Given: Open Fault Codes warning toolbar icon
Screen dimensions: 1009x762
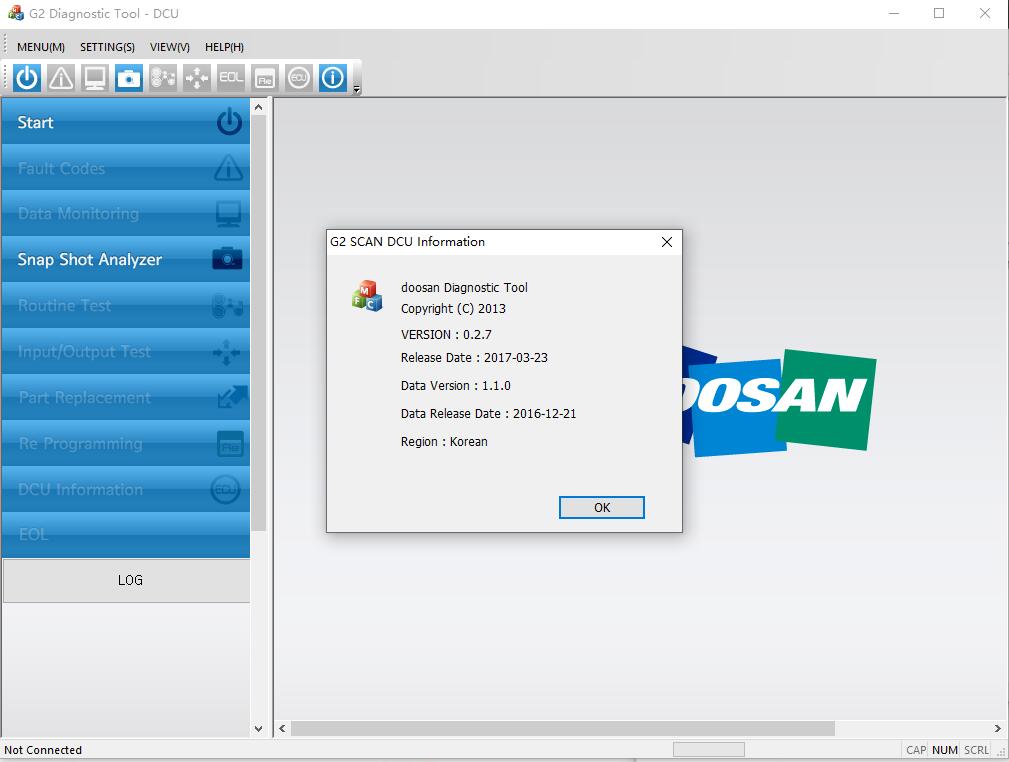Looking at the screenshot, I should [x=61, y=79].
